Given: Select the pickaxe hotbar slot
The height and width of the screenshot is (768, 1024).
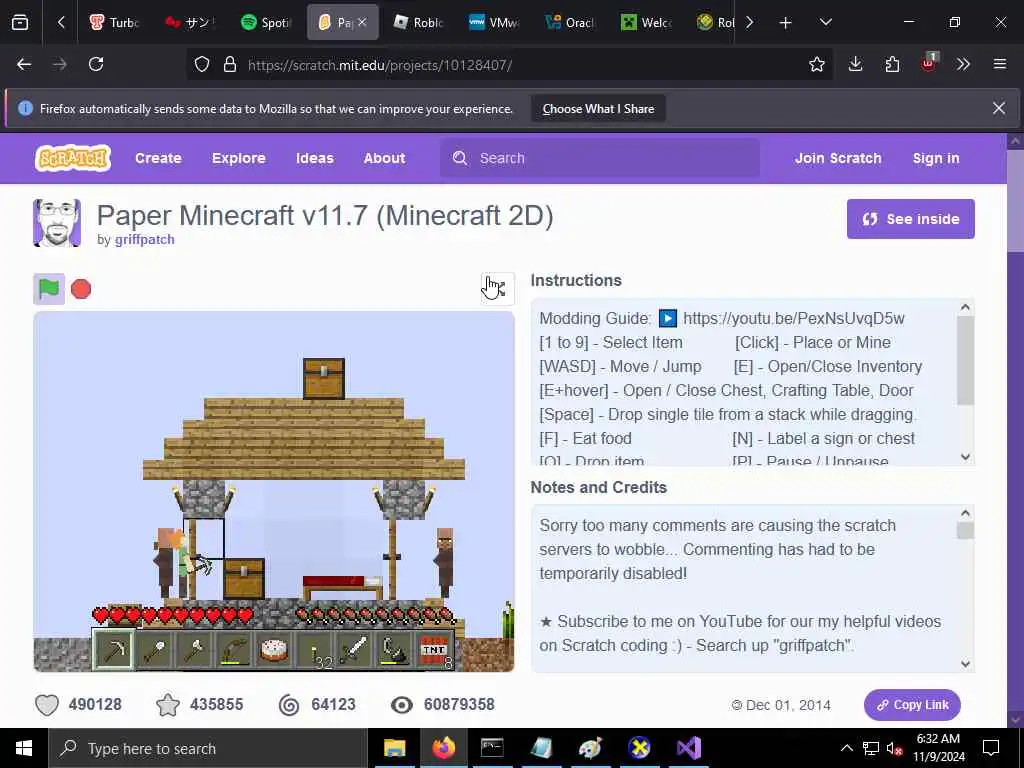Looking at the screenshot, I should coord(114,650).
